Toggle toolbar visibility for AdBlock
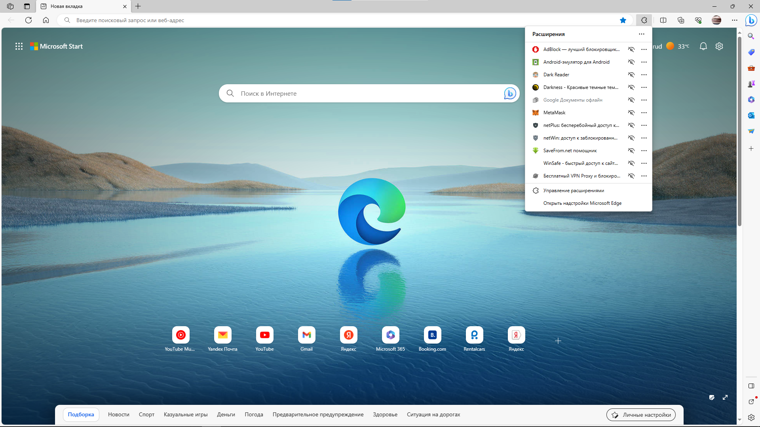The image size is (760, 427). (631, 49)
